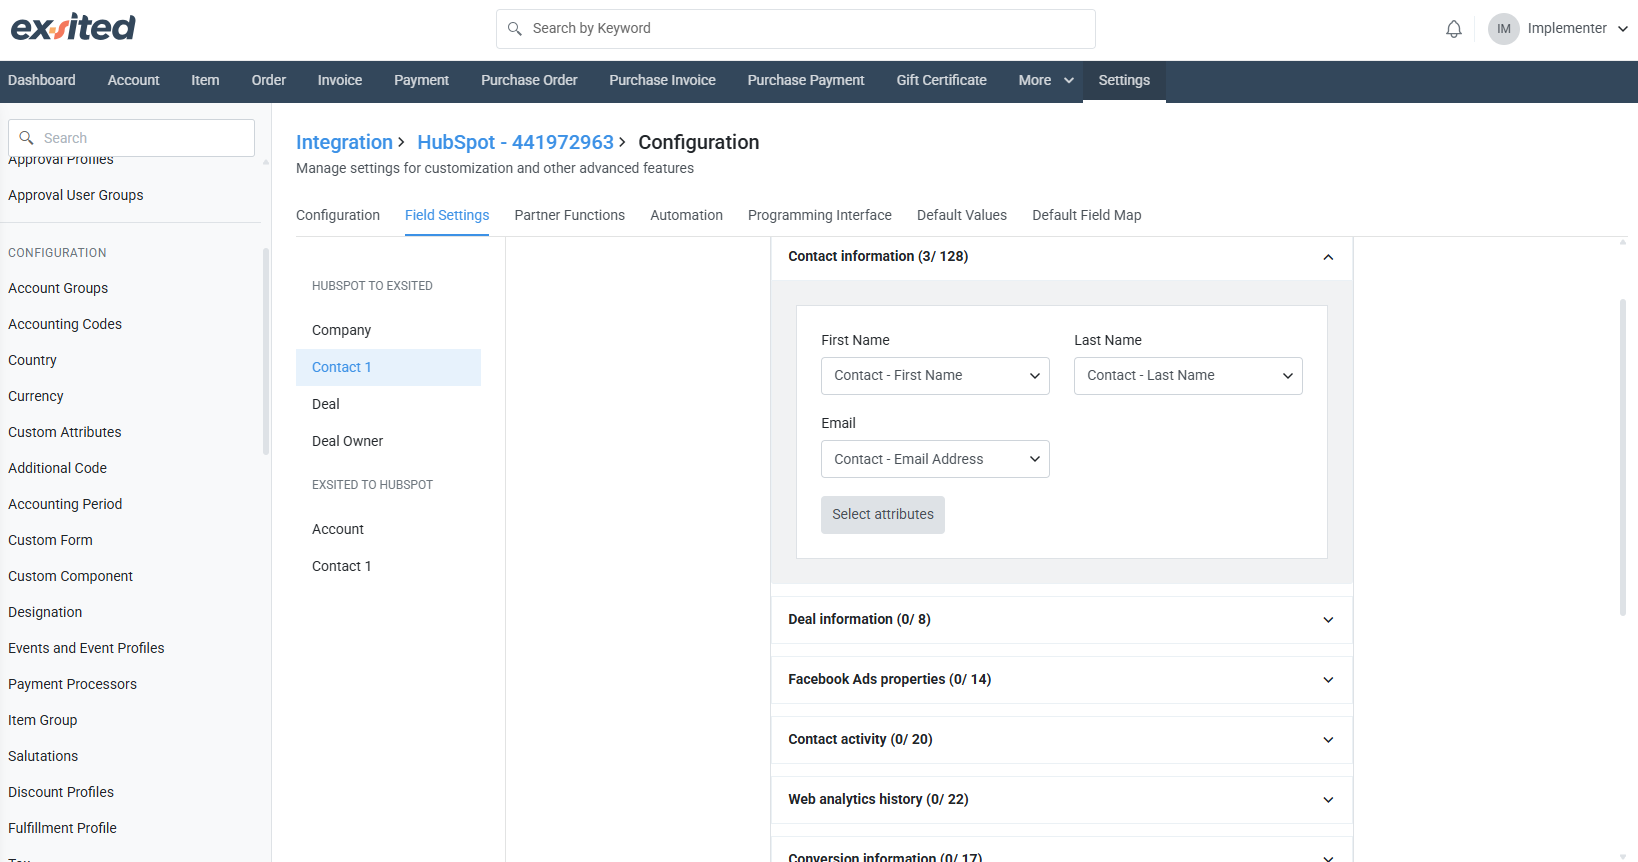Click the field settings vertical scrollbar

point(1622,457)
